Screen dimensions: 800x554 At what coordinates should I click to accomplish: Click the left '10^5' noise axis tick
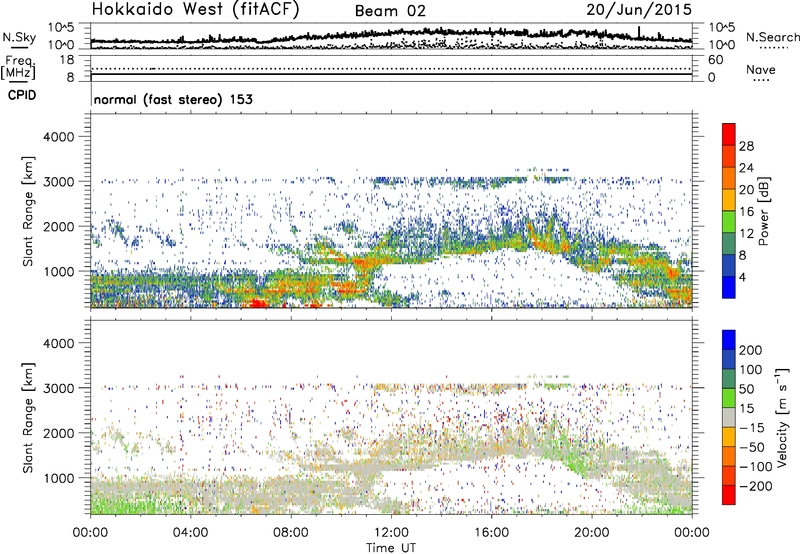(61, 27)
